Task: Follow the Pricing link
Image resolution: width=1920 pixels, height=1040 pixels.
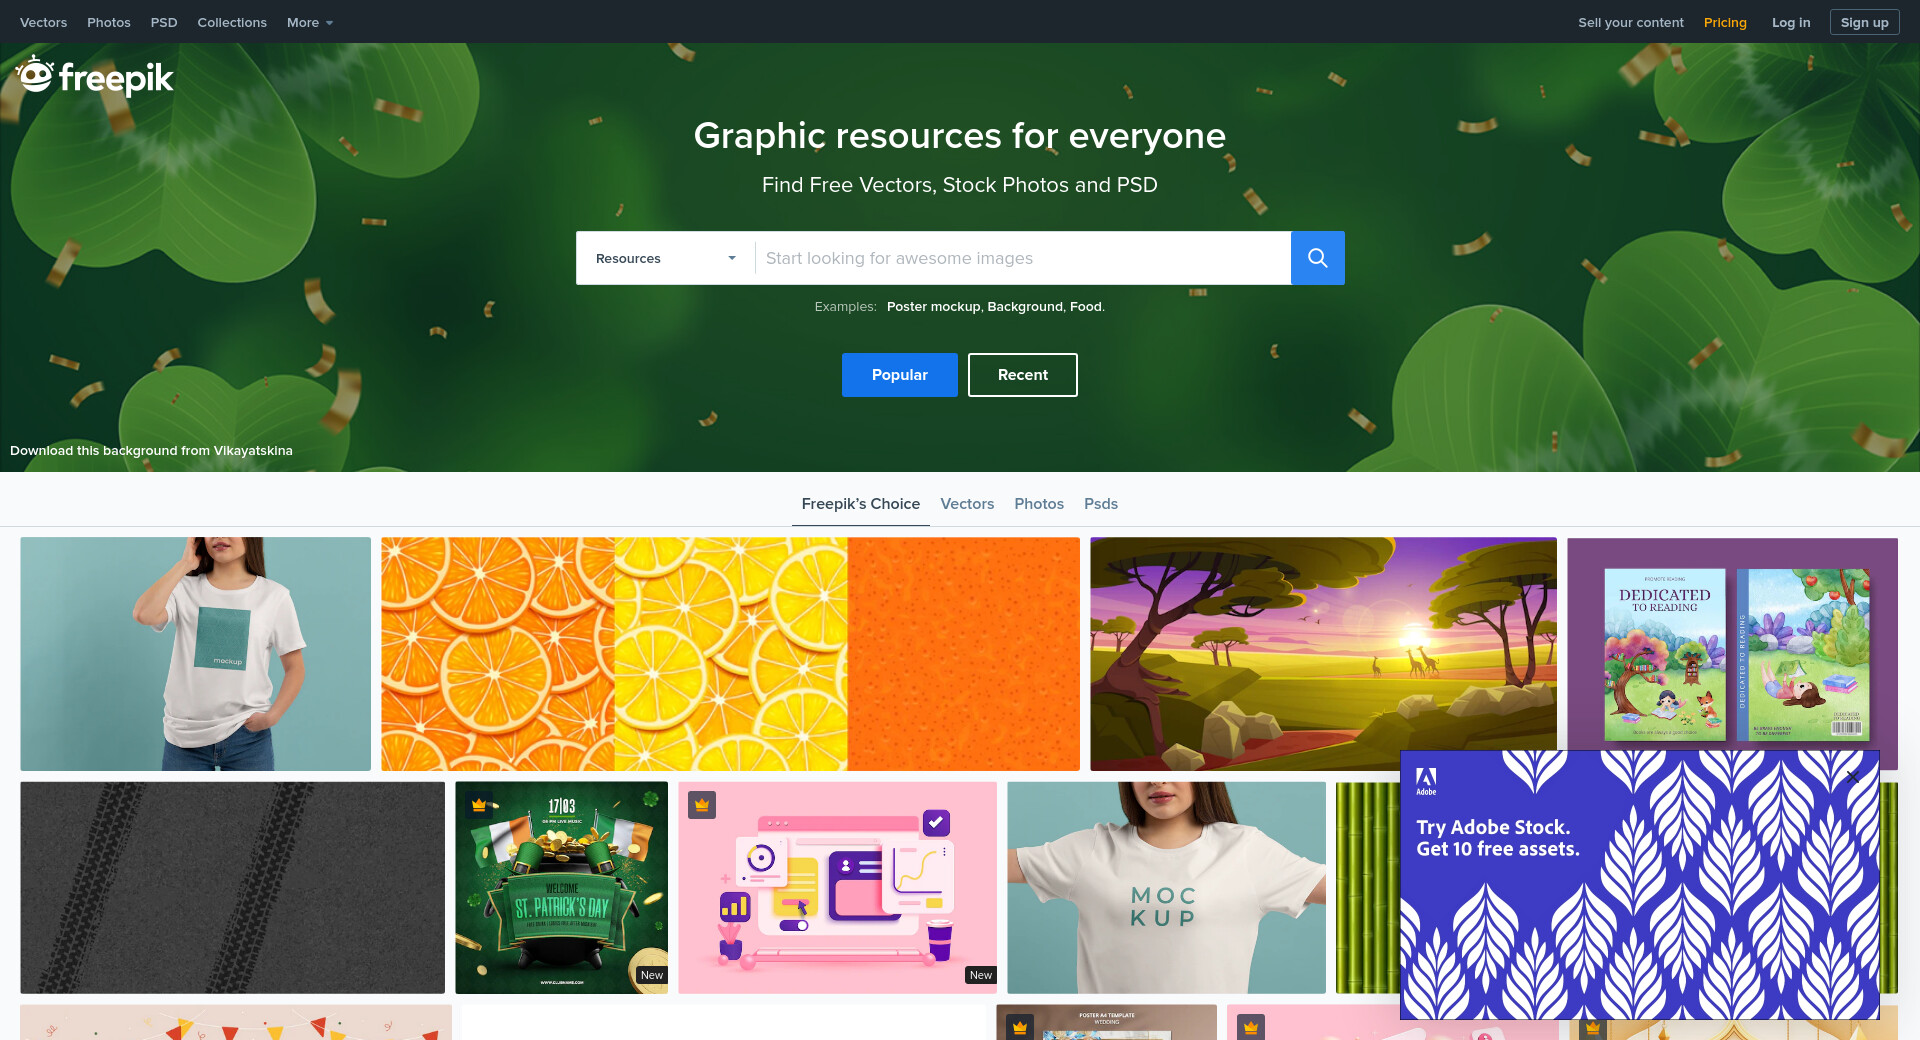Action: [1725, 22]
